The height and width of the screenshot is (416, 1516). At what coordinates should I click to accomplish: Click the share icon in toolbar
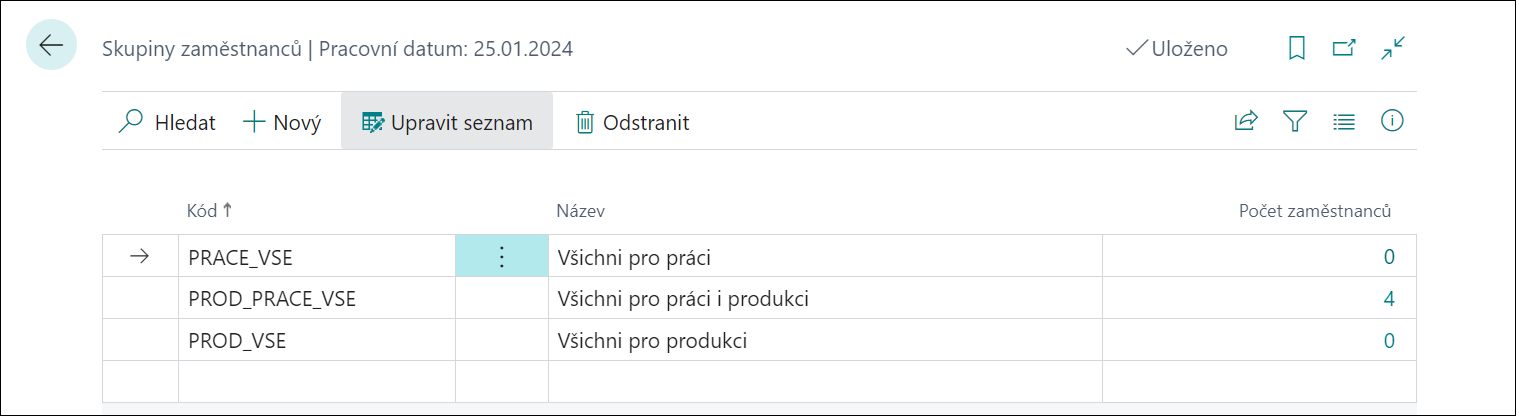[x=1245, y=122]
